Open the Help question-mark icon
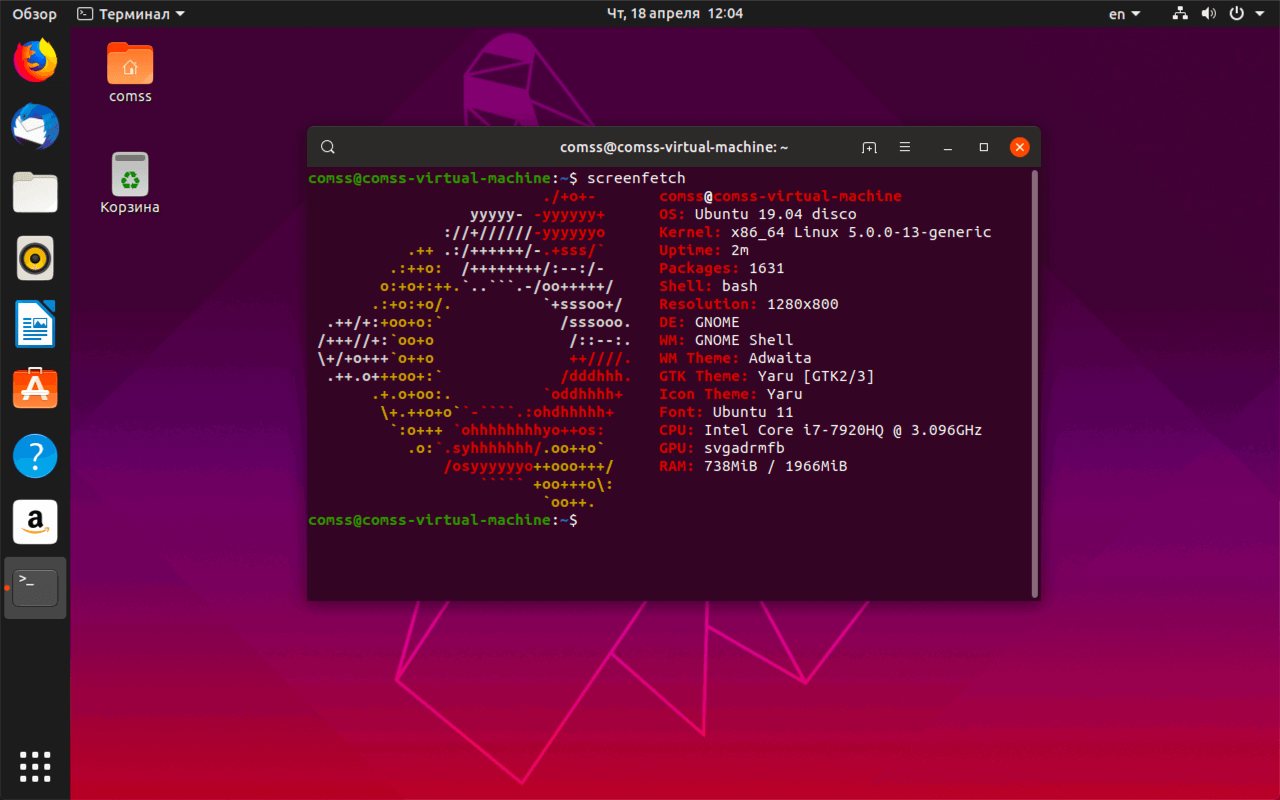The image size is (1280, 800). (x=35, y=456)
